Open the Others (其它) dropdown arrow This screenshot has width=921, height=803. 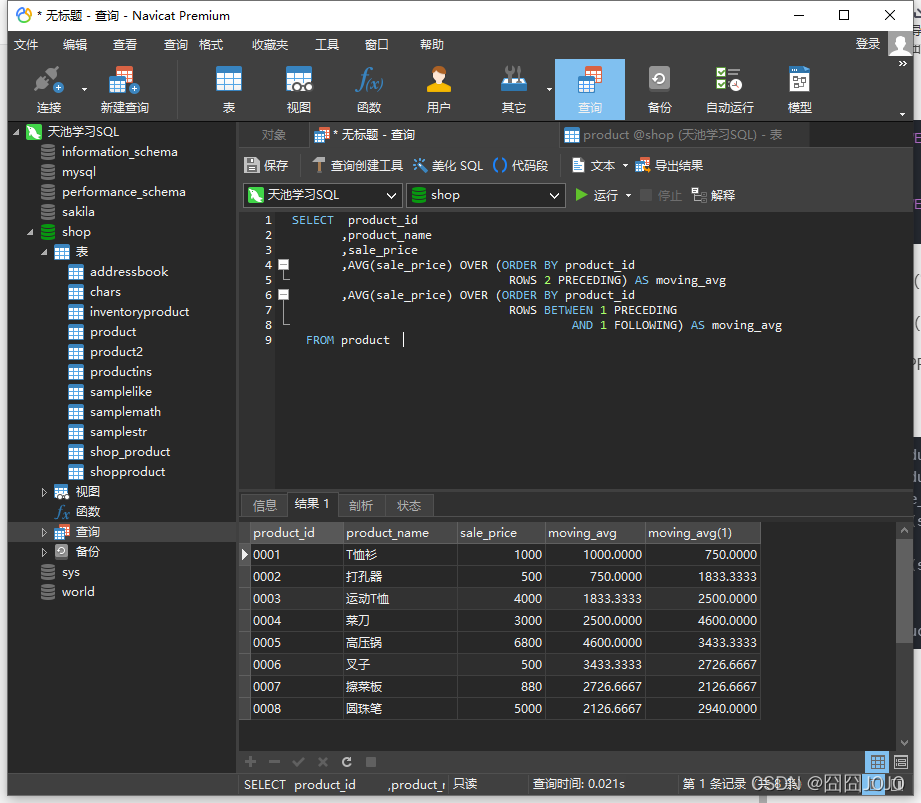(549, 89)
